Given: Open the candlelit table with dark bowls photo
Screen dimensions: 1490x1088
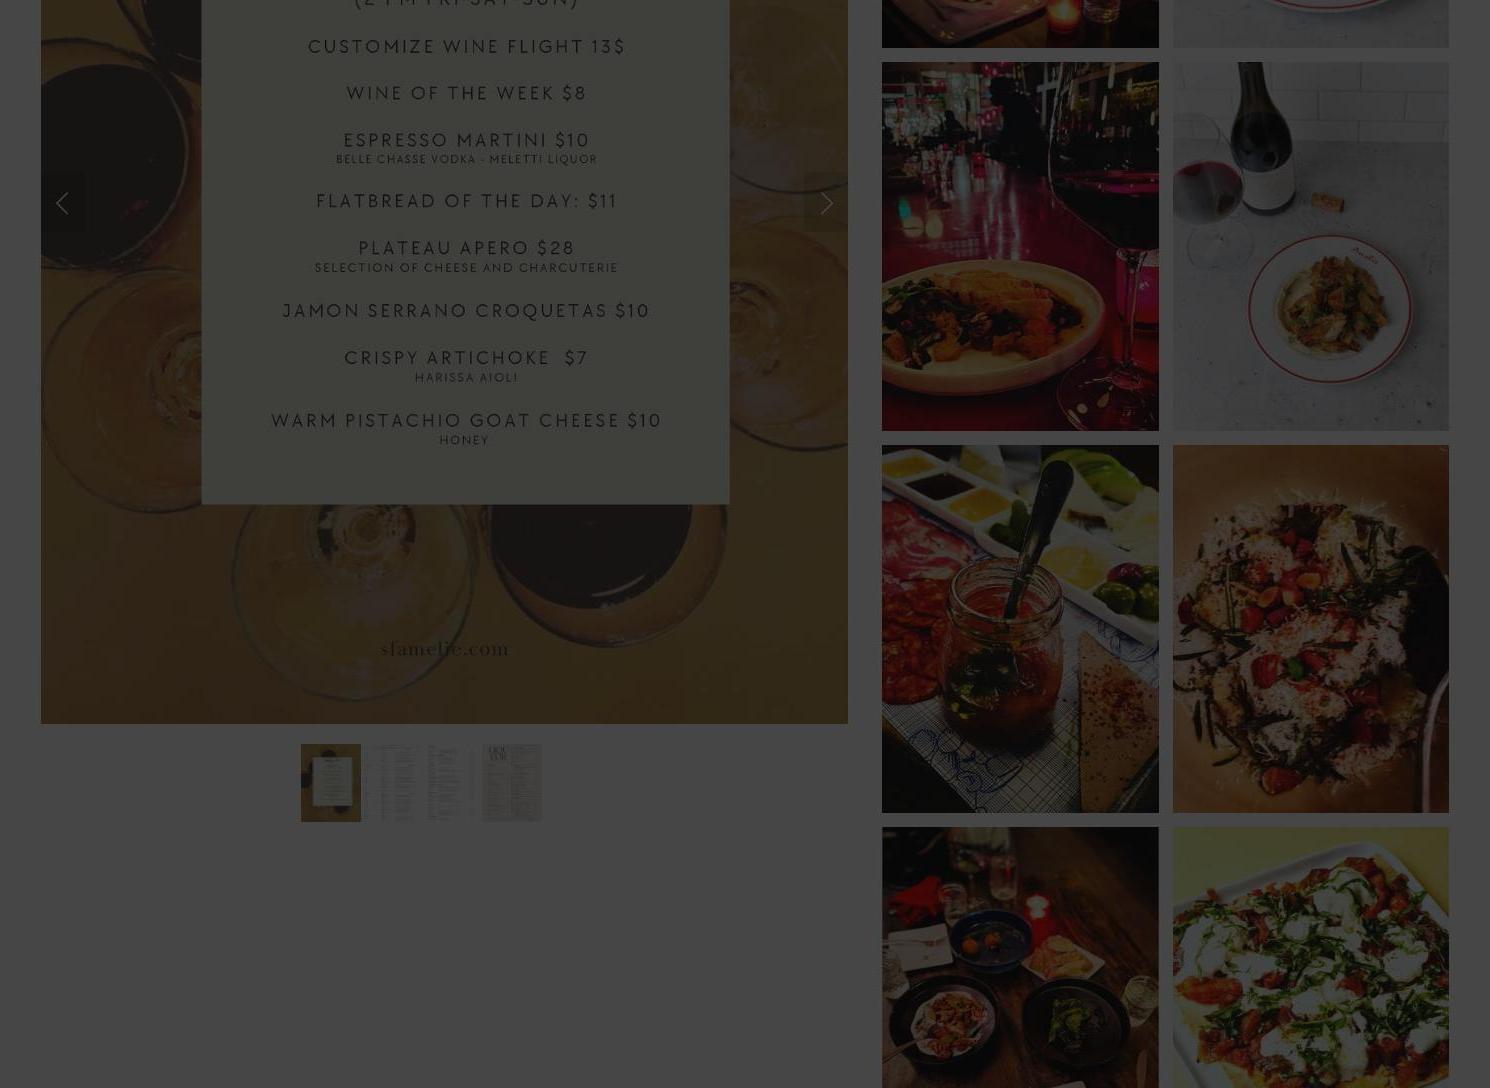Looking at the screenshot, I should tap(1020, 957).
